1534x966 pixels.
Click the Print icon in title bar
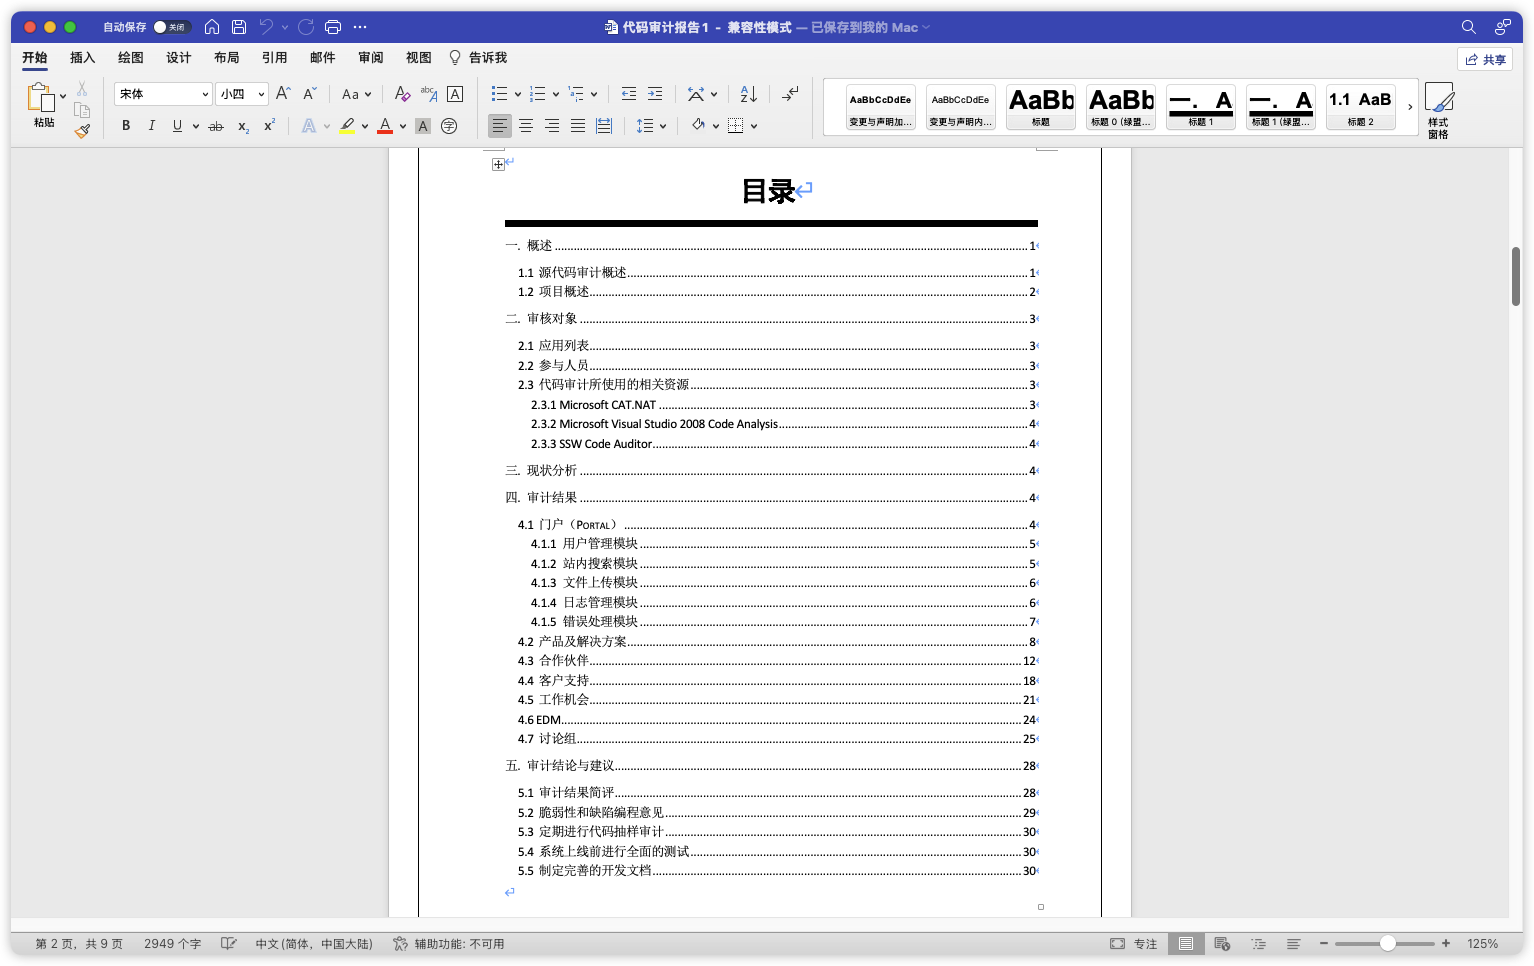point(333,27)
